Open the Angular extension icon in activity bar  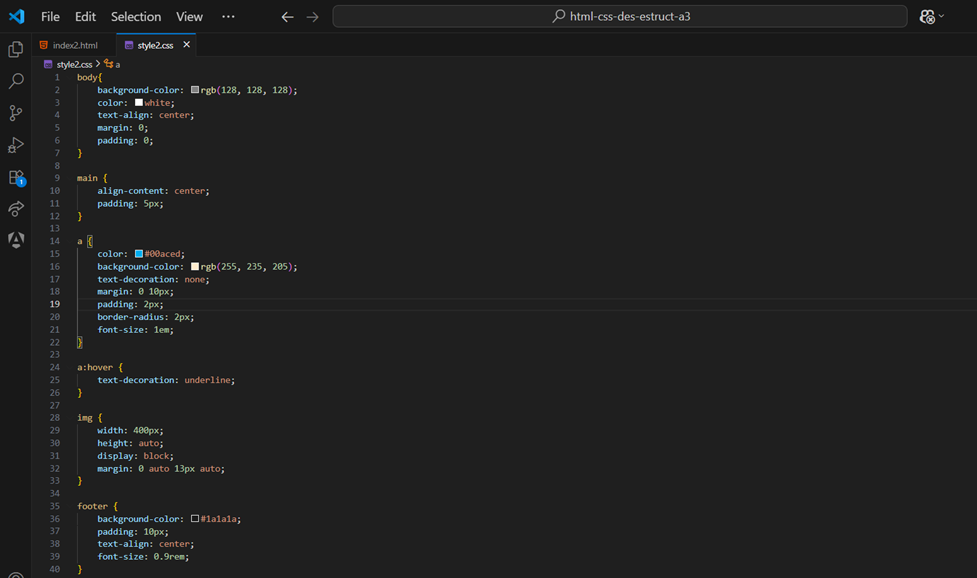click(x=16, y=240)
